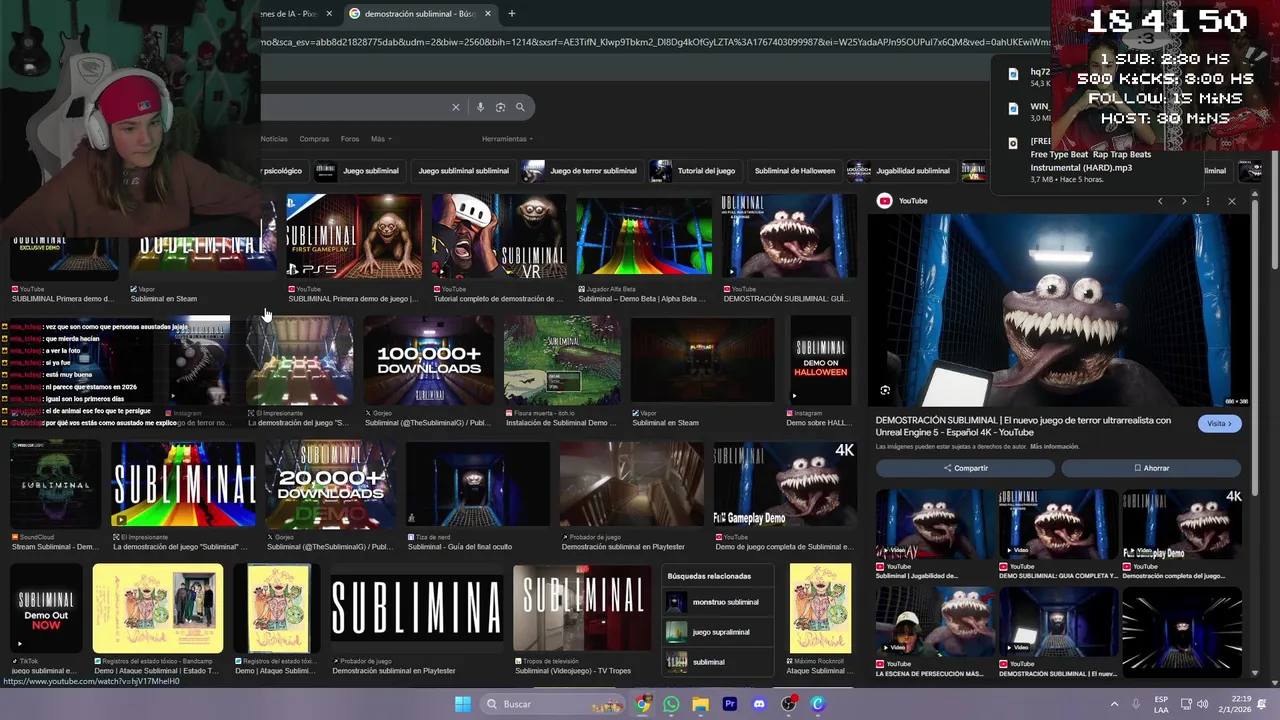Image resolution: width=1280 pixels, height=720 pixels.
Task: Open the 'Demo Out Now' TikTok thumbnail
Action: (46, 609)
